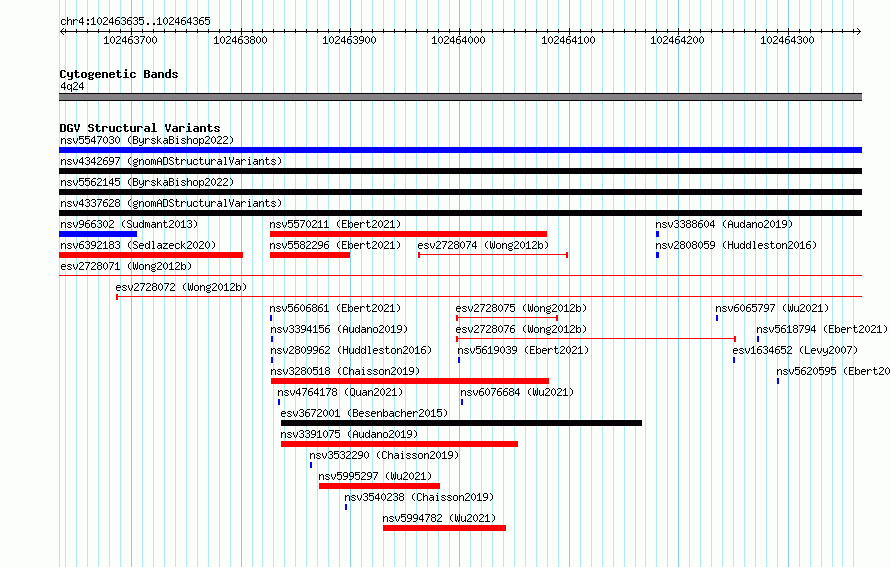
Task: Click nsv3280518 (Chaisson2019) label
Action: coord(345,371)
